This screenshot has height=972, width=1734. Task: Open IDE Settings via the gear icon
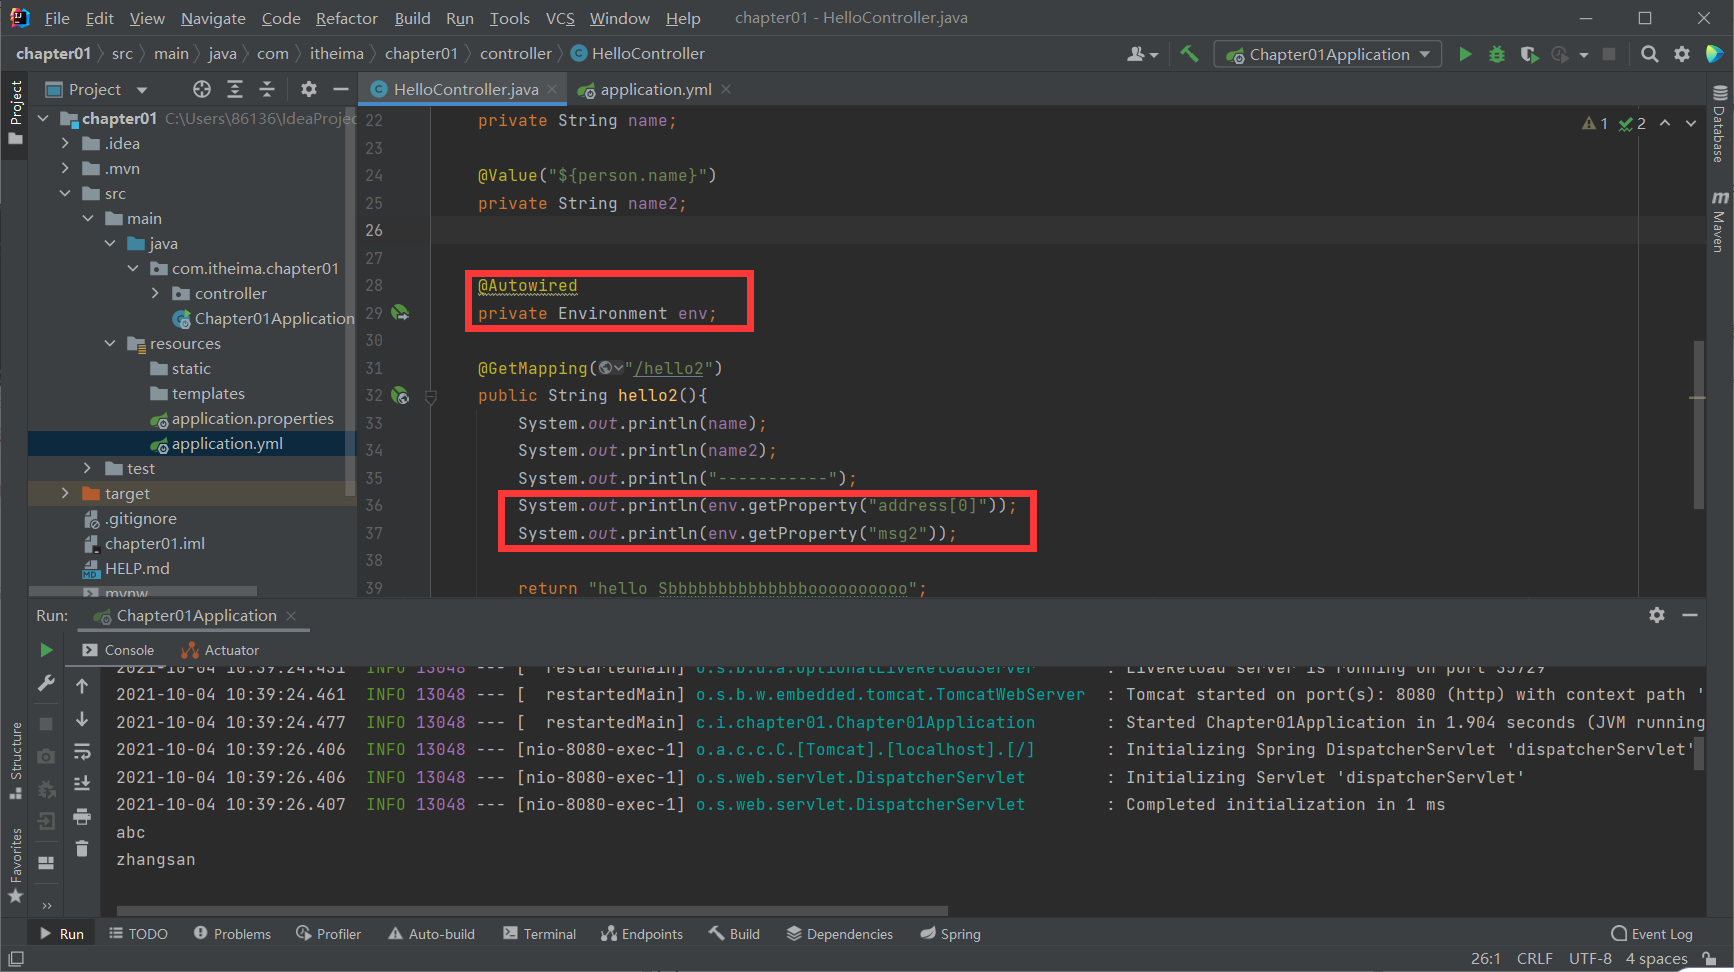click(1682, 55)
